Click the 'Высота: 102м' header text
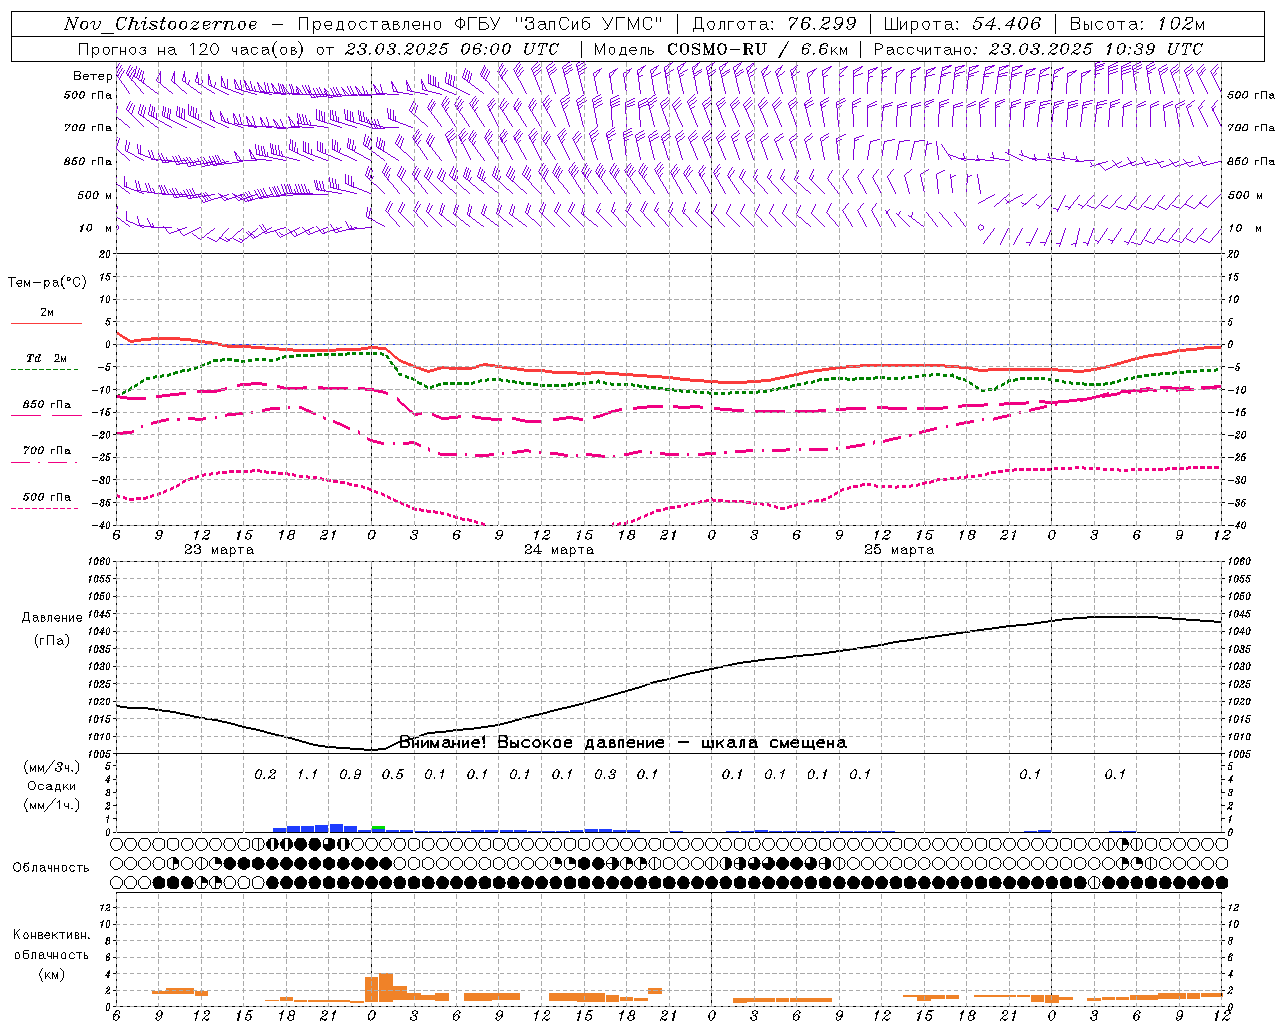 click(1137, 24)
